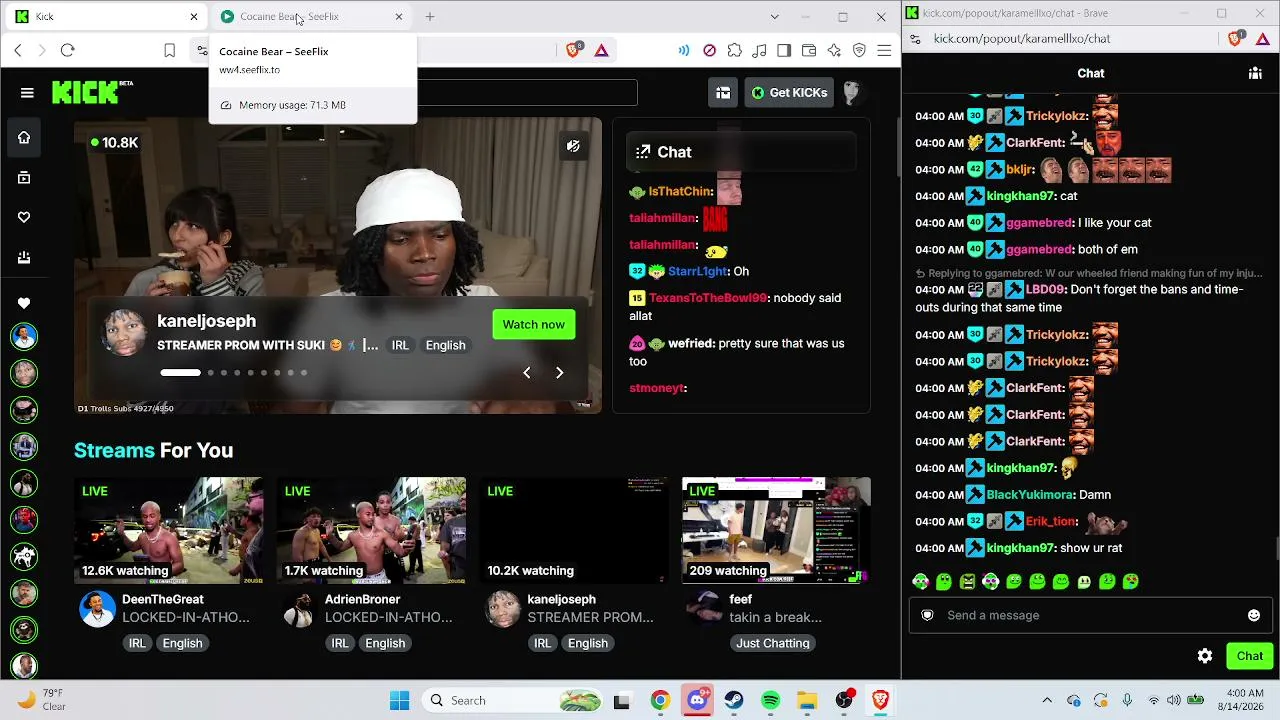Open the Brave VPN shield icon
The image size is (1280, 720).
(x=859, y=50)
